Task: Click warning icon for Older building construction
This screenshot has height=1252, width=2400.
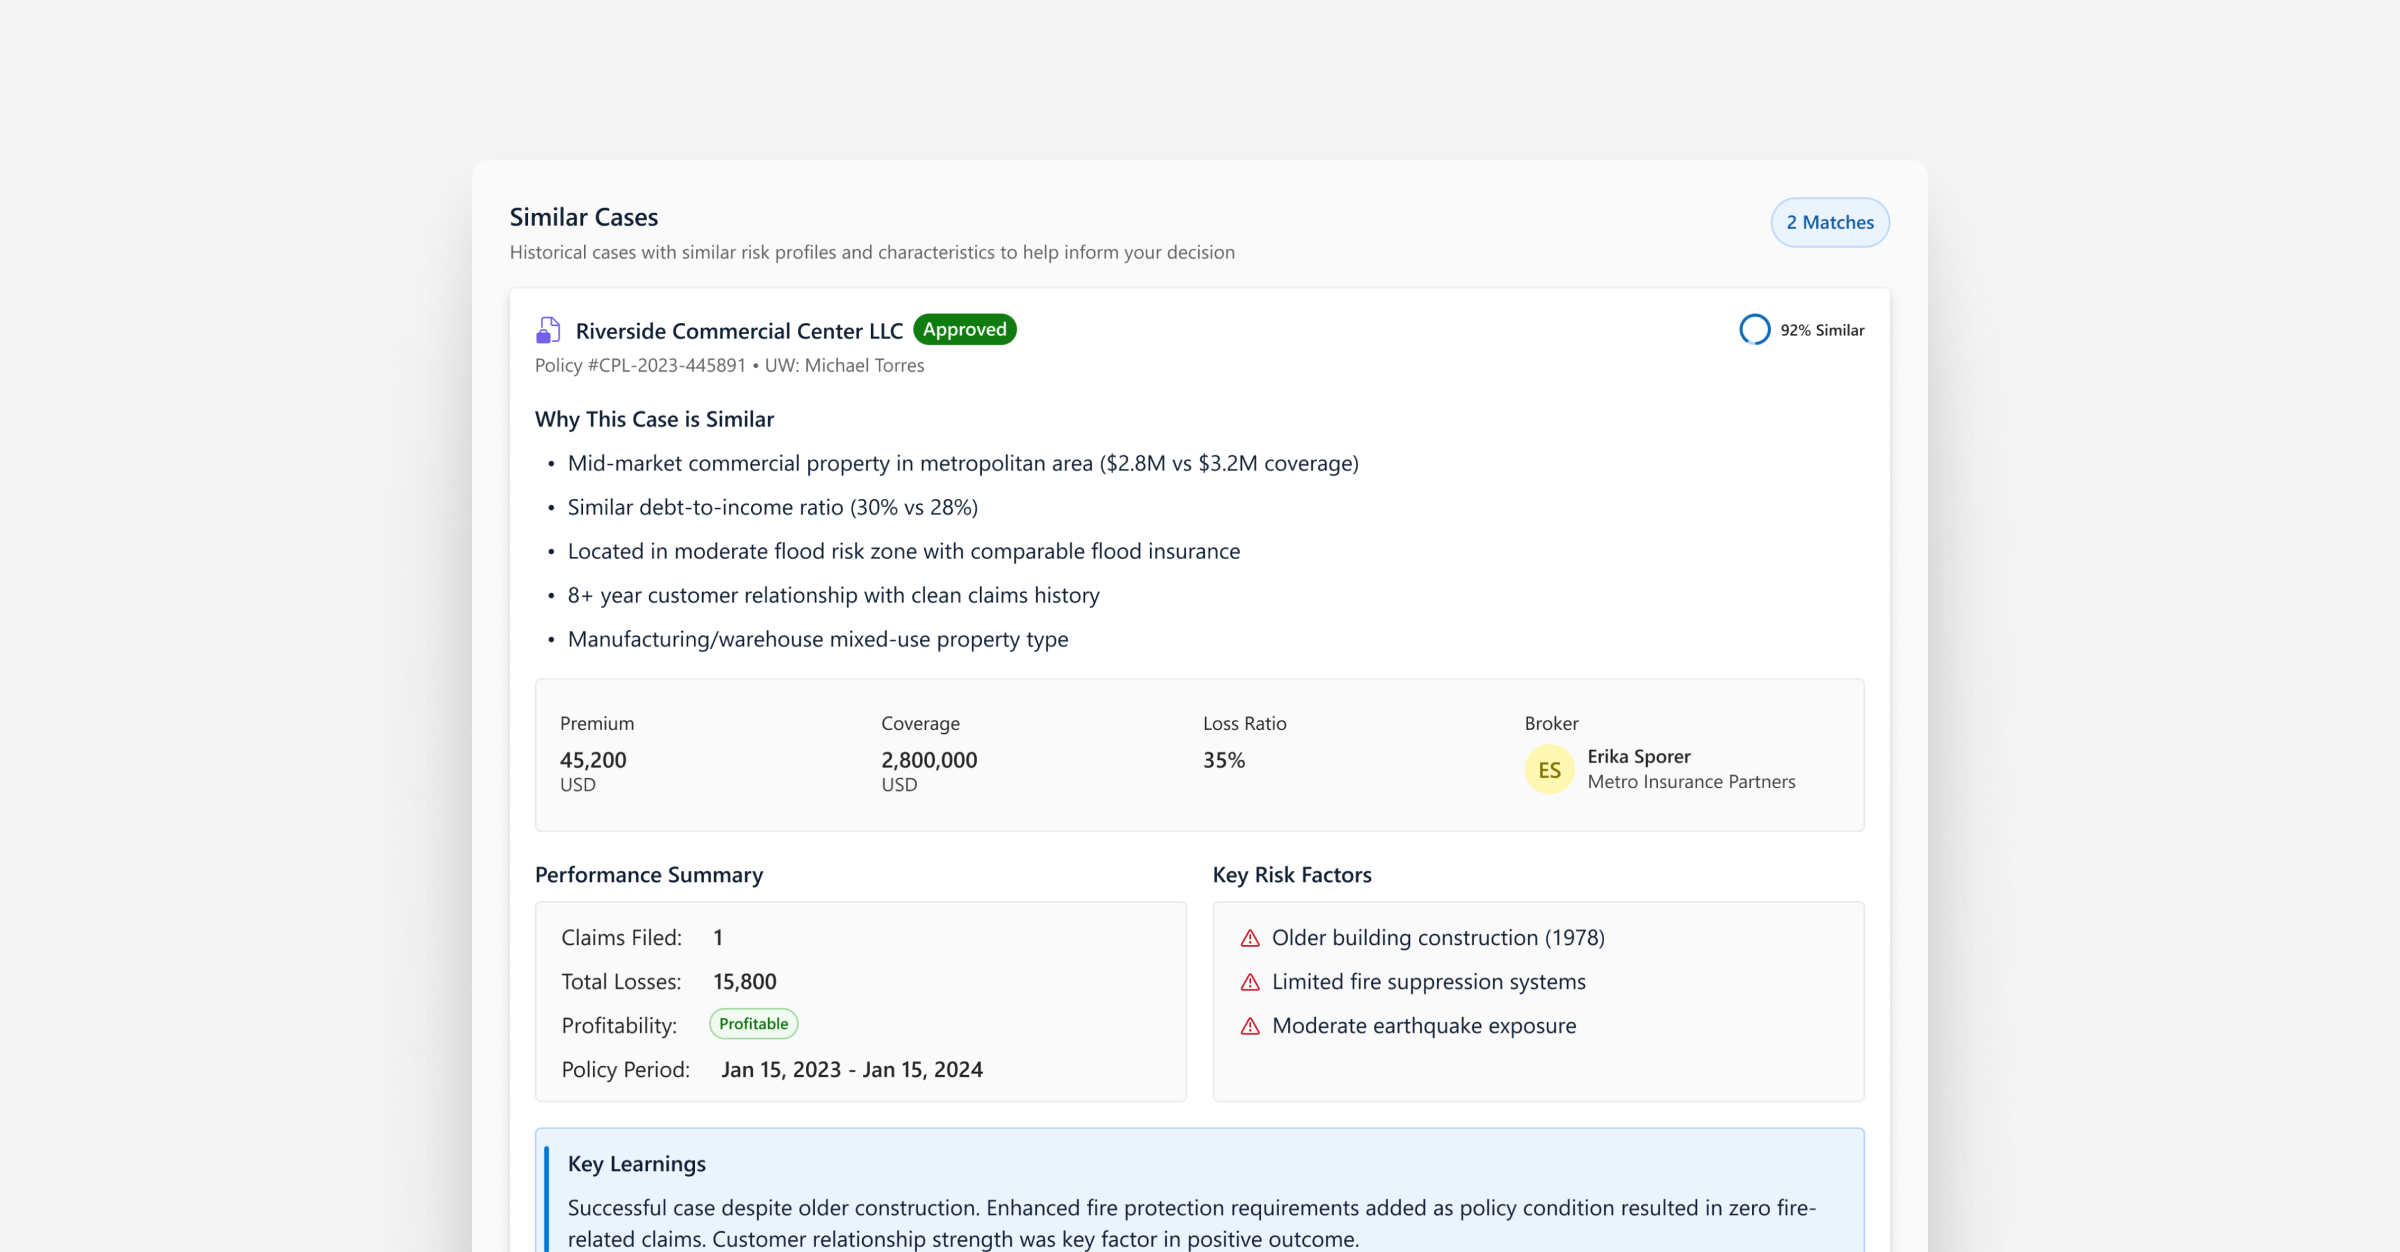Action: pos(1250,938)
